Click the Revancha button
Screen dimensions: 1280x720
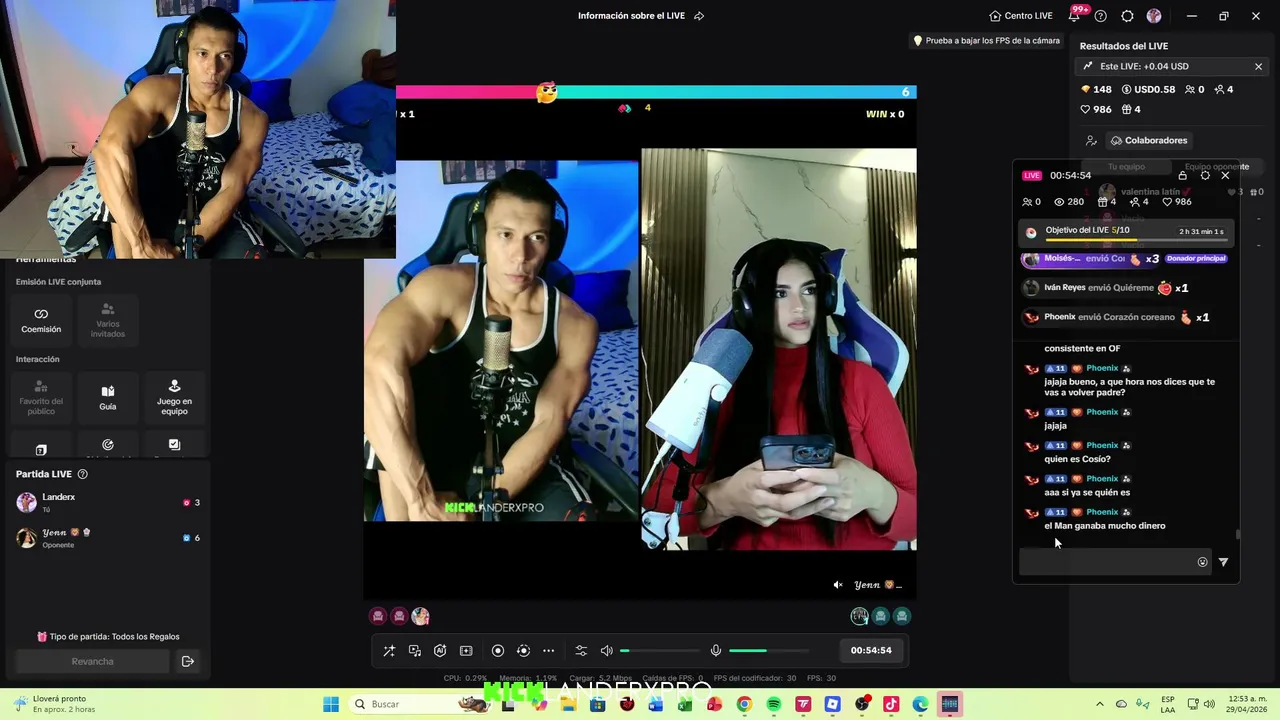click(93, 661)
